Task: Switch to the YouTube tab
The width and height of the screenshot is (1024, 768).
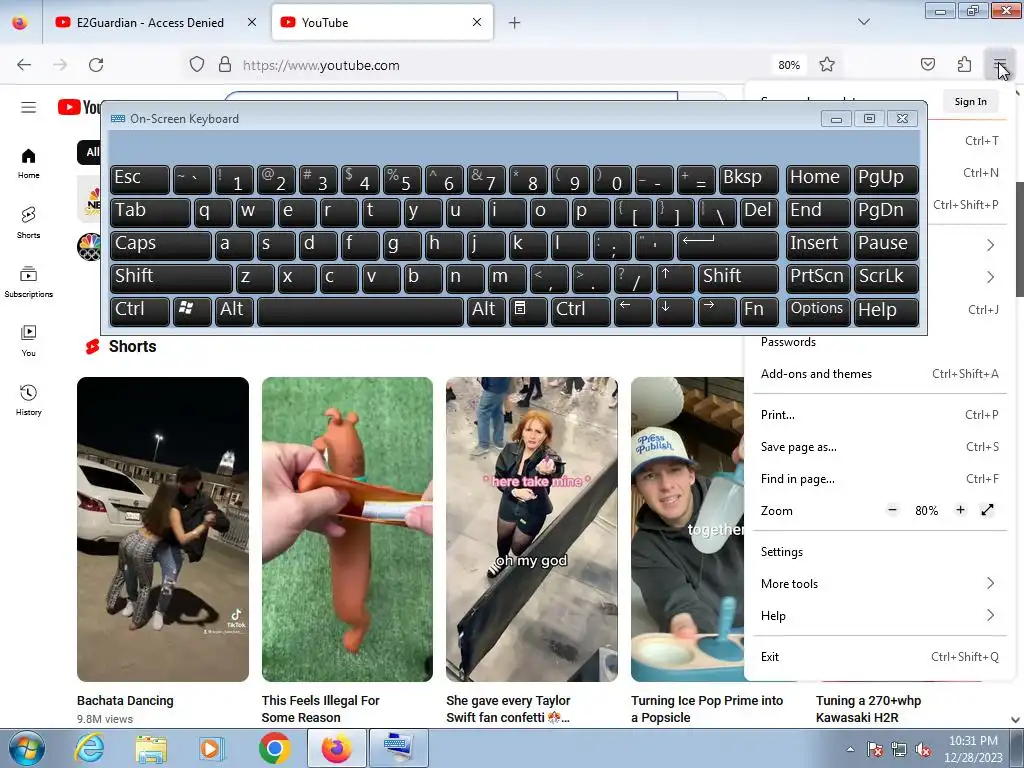Action: click(382, 22)
